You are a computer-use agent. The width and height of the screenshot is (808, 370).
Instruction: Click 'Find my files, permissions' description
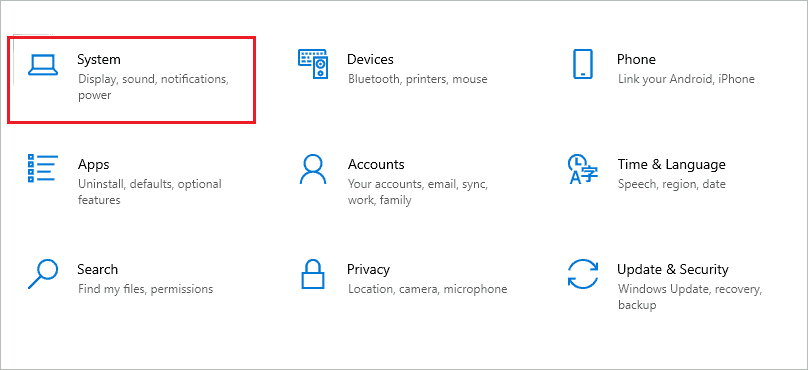click(145, 289)
